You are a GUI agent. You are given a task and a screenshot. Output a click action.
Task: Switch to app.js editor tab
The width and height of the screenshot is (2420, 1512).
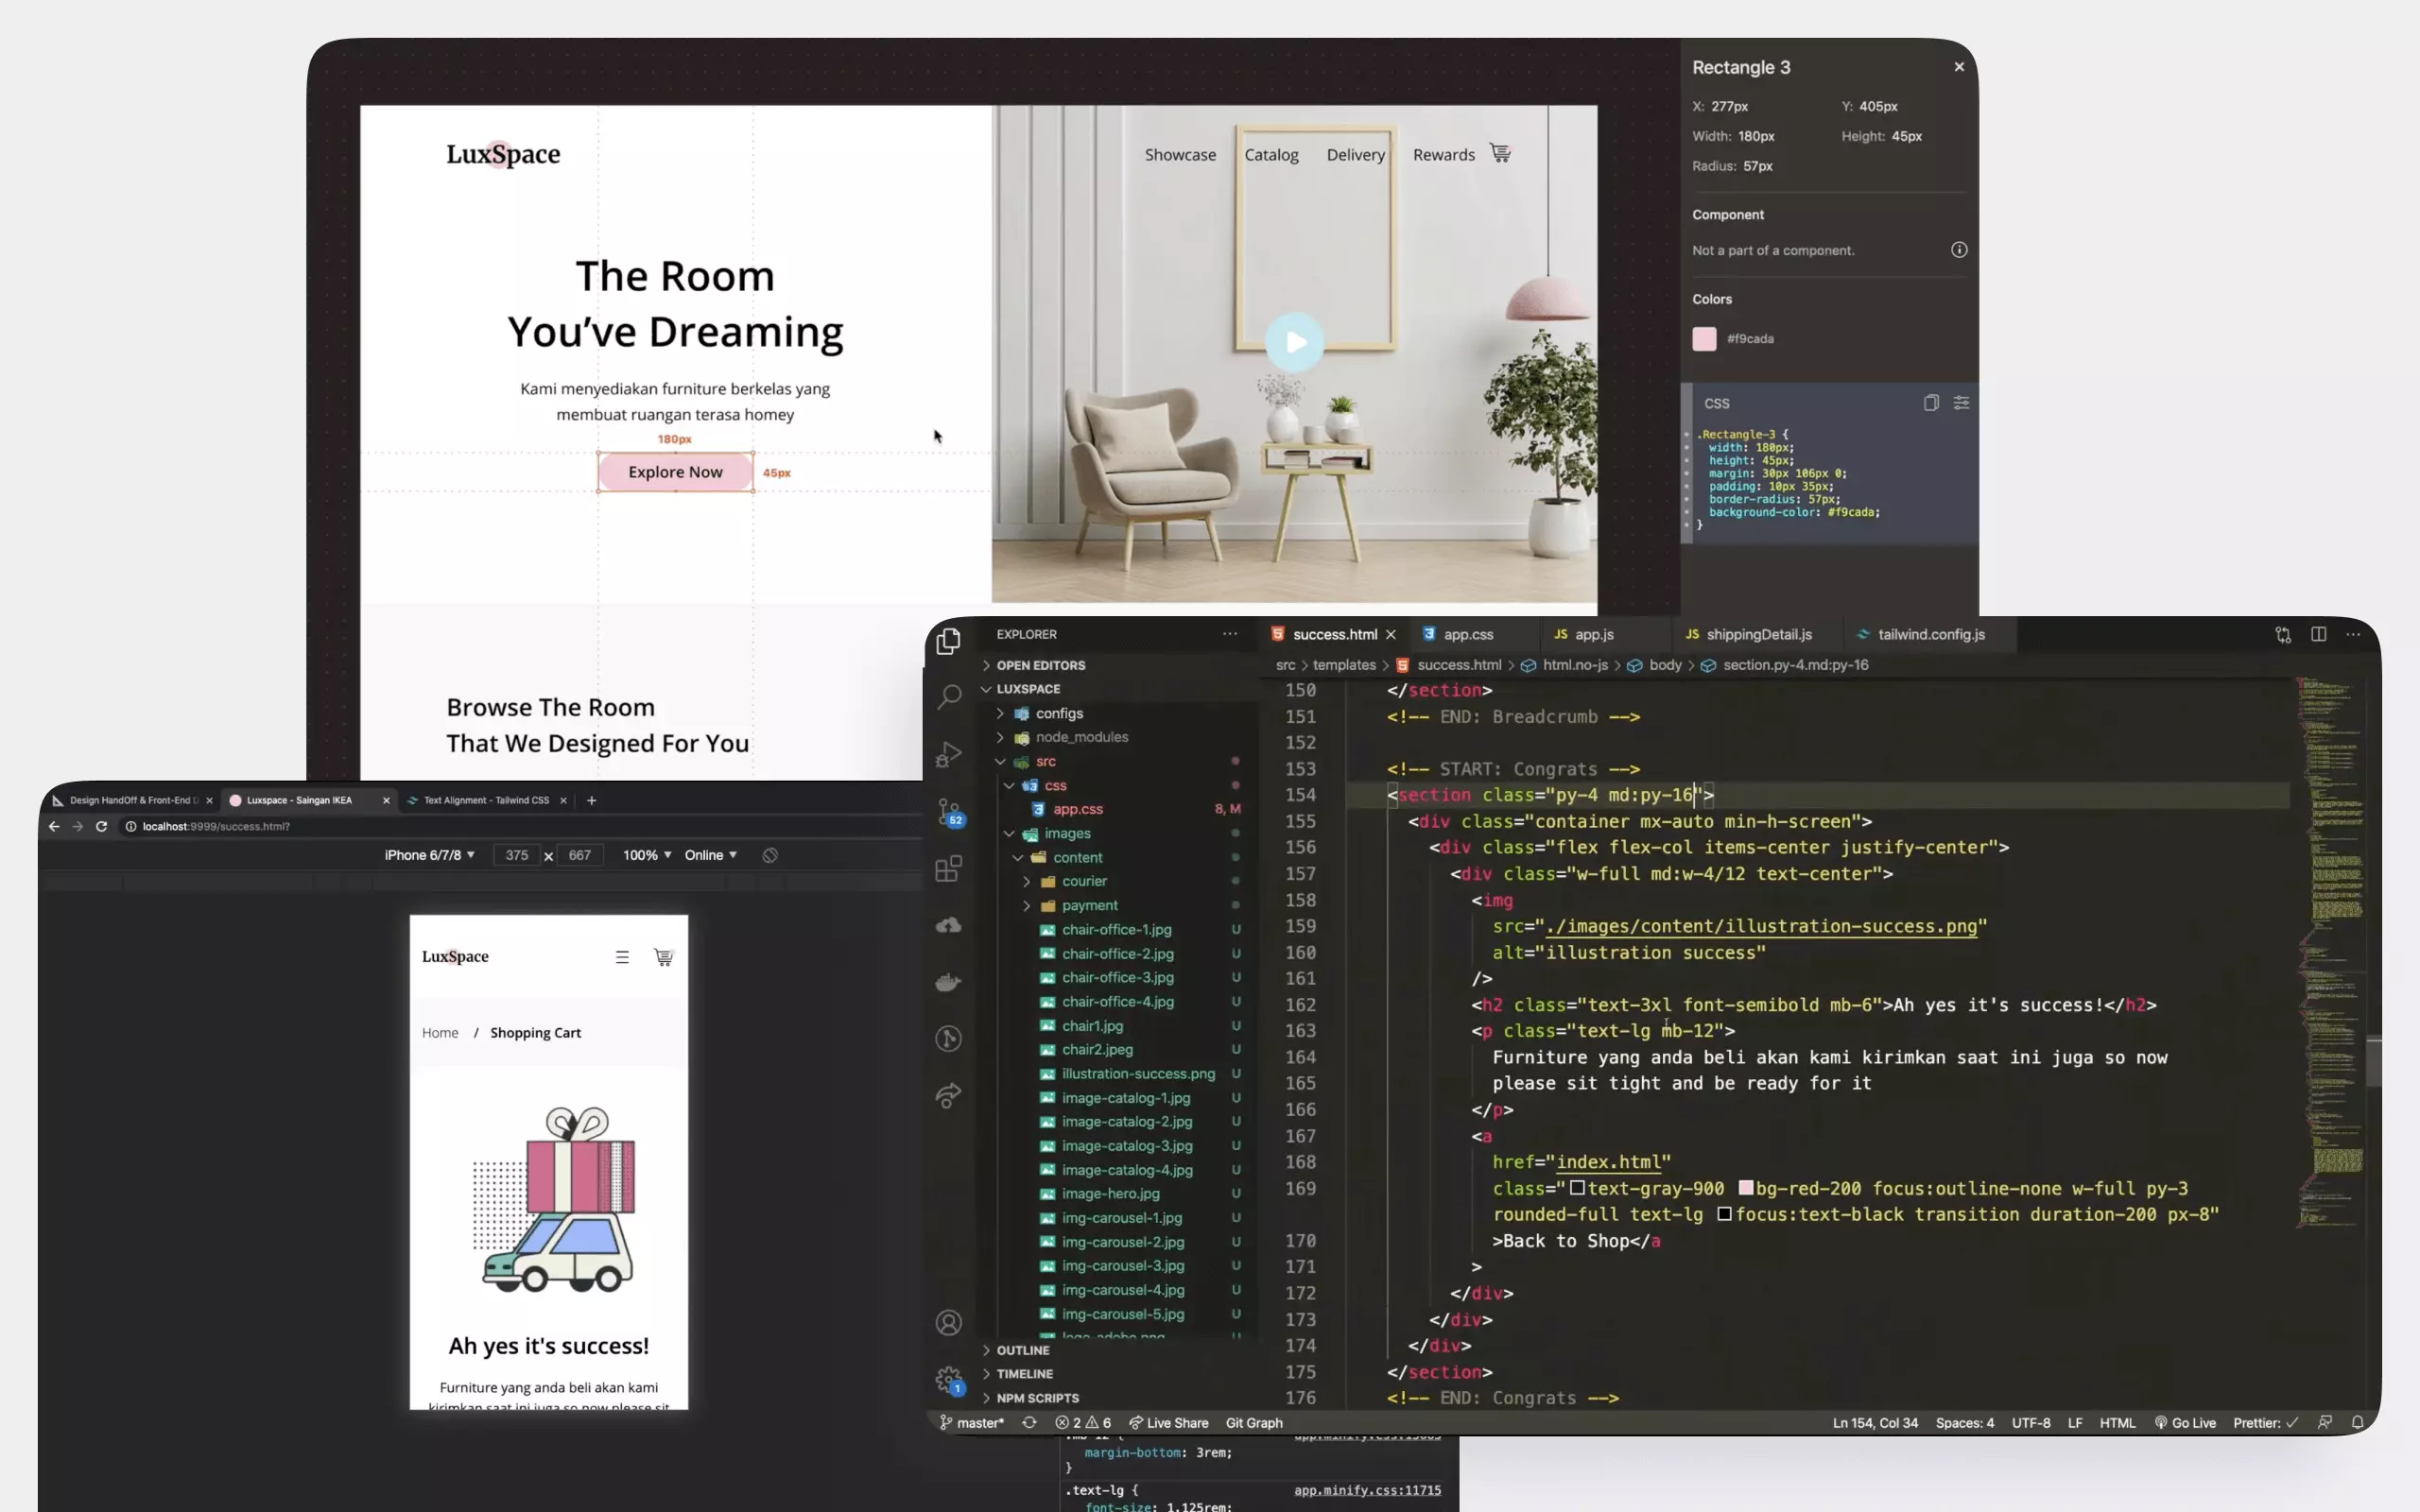[x=1594, y=634]
